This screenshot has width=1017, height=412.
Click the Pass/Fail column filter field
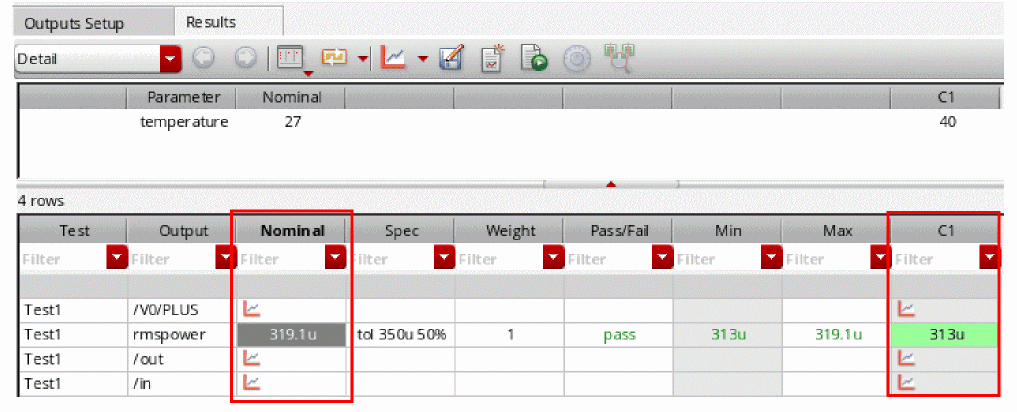click(x=608, y=259)
